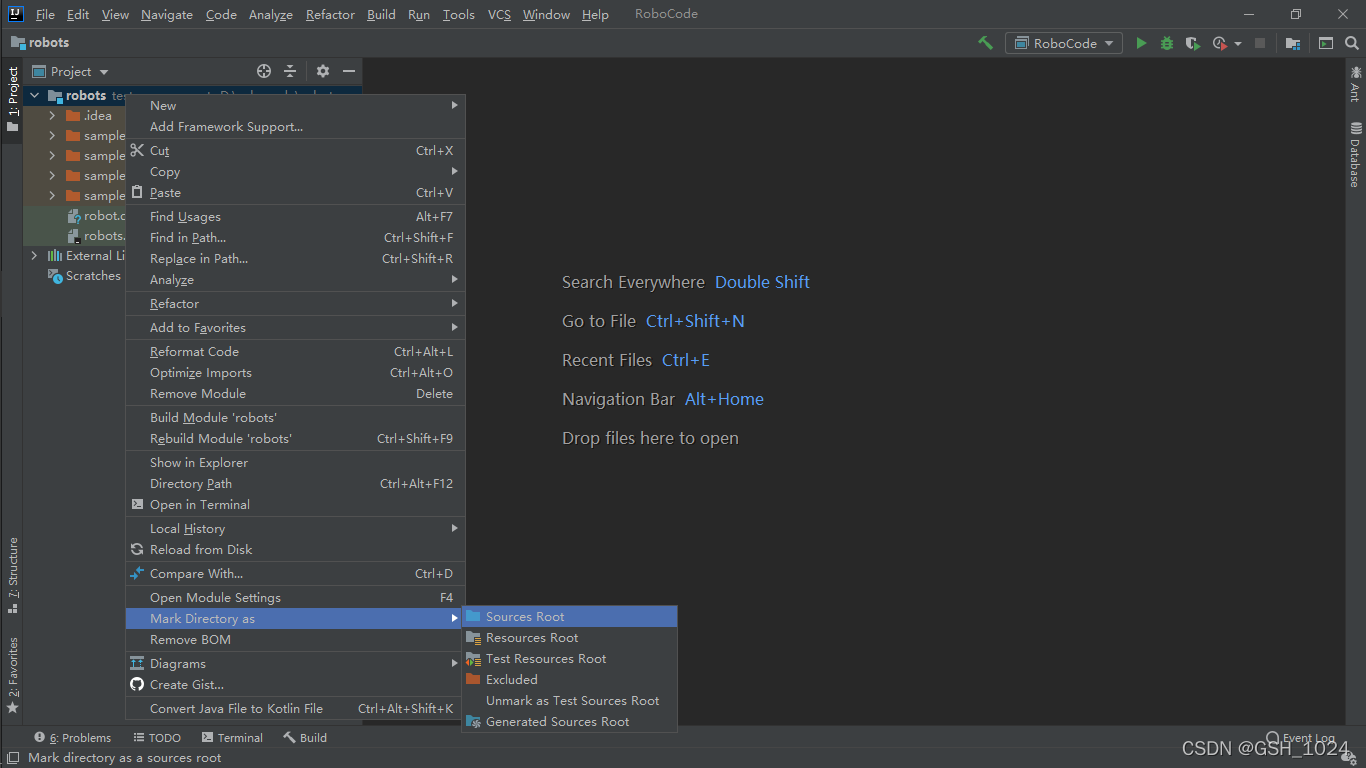The image size is (1366, 768).
Task: Choose Compare With... entry
Action: pos(295,574)
